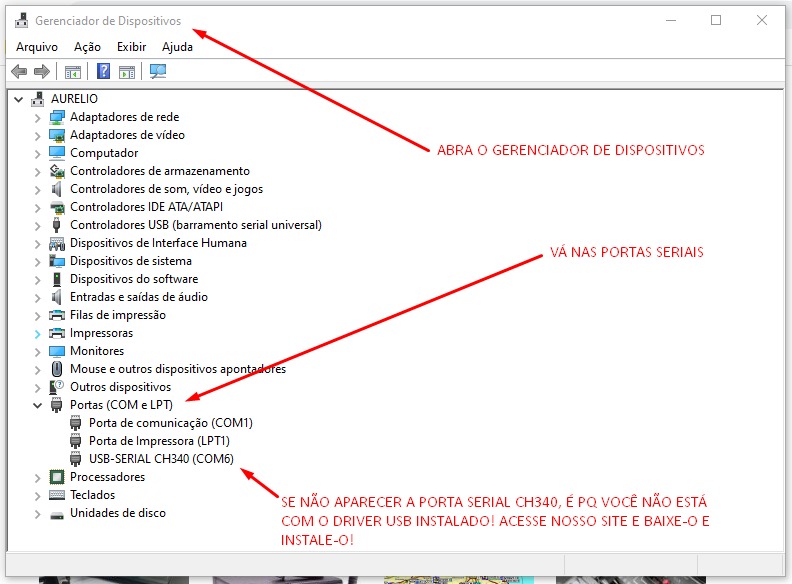Click the mouse icon for Mouse e outros dispositivos
Screen dimensions: 792x584
57,369
